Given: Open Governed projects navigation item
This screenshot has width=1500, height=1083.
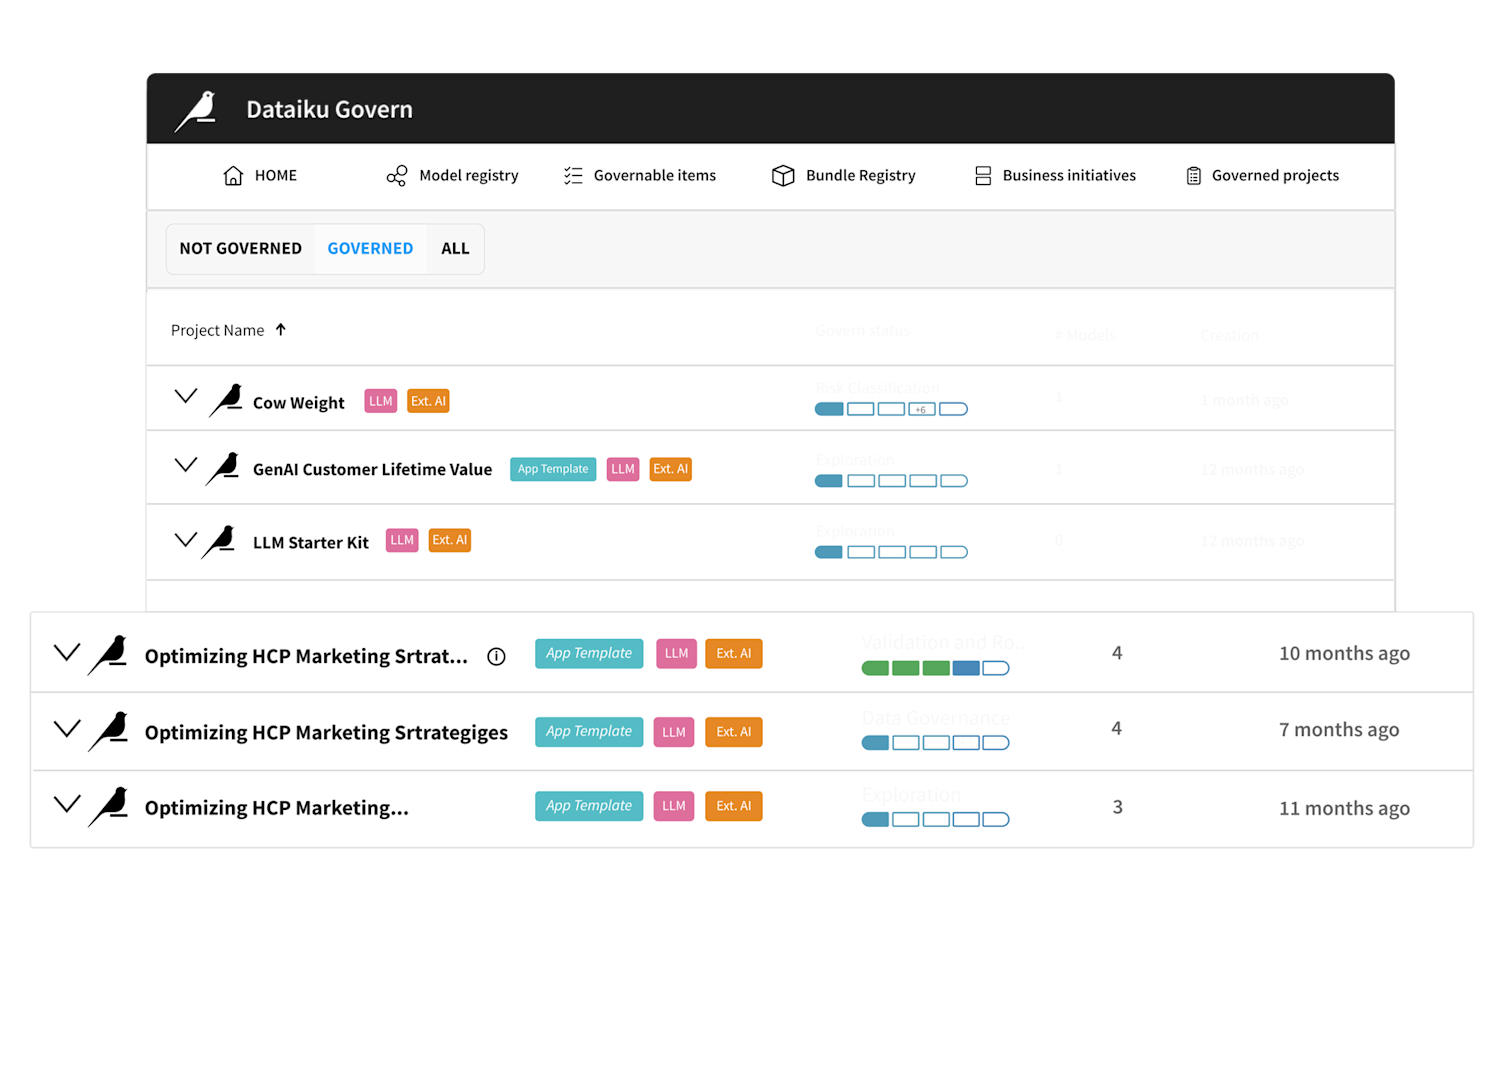Looking at the screenshot, I should tap(1262, 176).
